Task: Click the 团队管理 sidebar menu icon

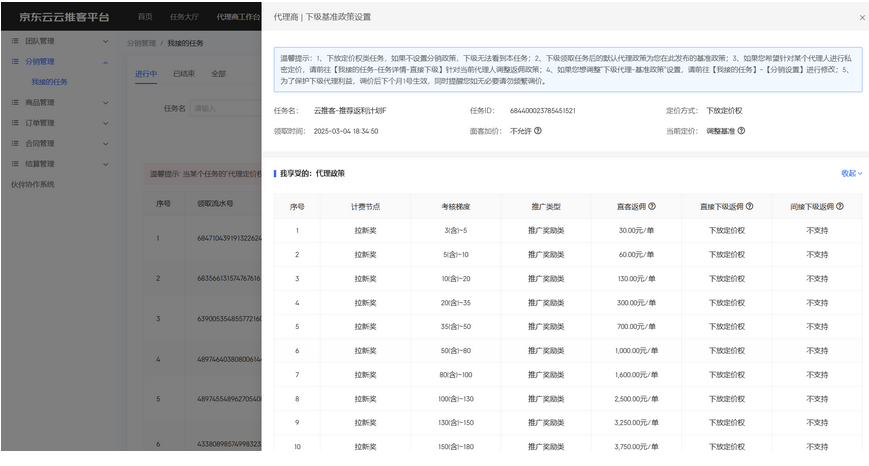Action: tap(15, 41)
